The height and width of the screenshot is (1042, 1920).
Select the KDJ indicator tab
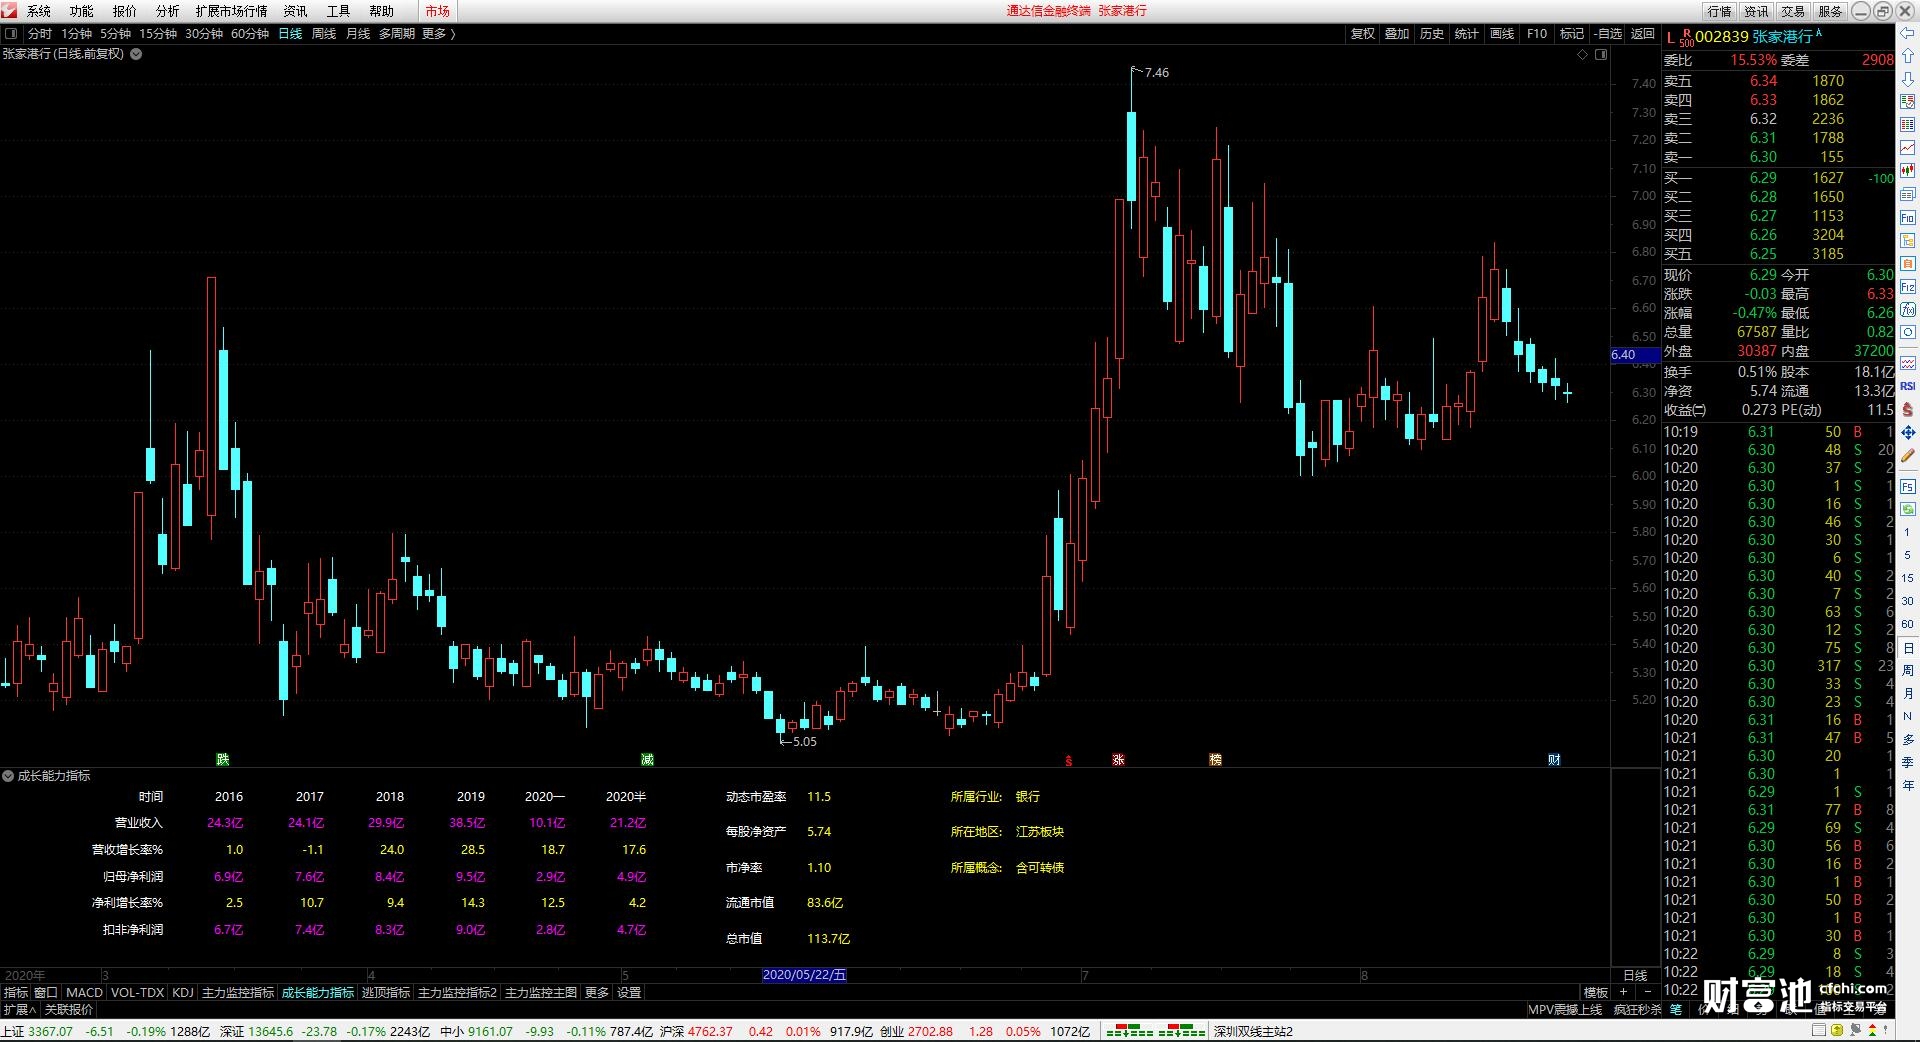pos(183,993)
